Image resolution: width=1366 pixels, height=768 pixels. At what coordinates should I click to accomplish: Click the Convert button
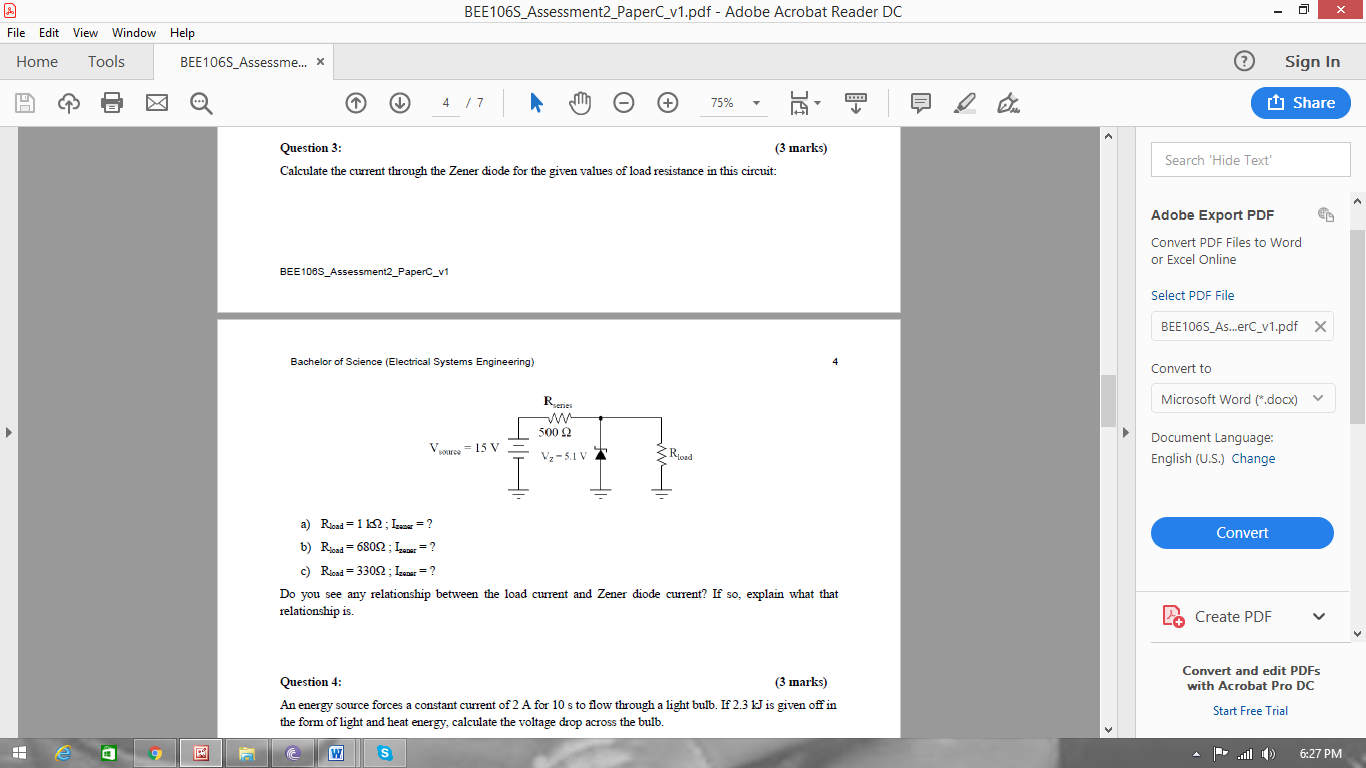(1242, 533)
